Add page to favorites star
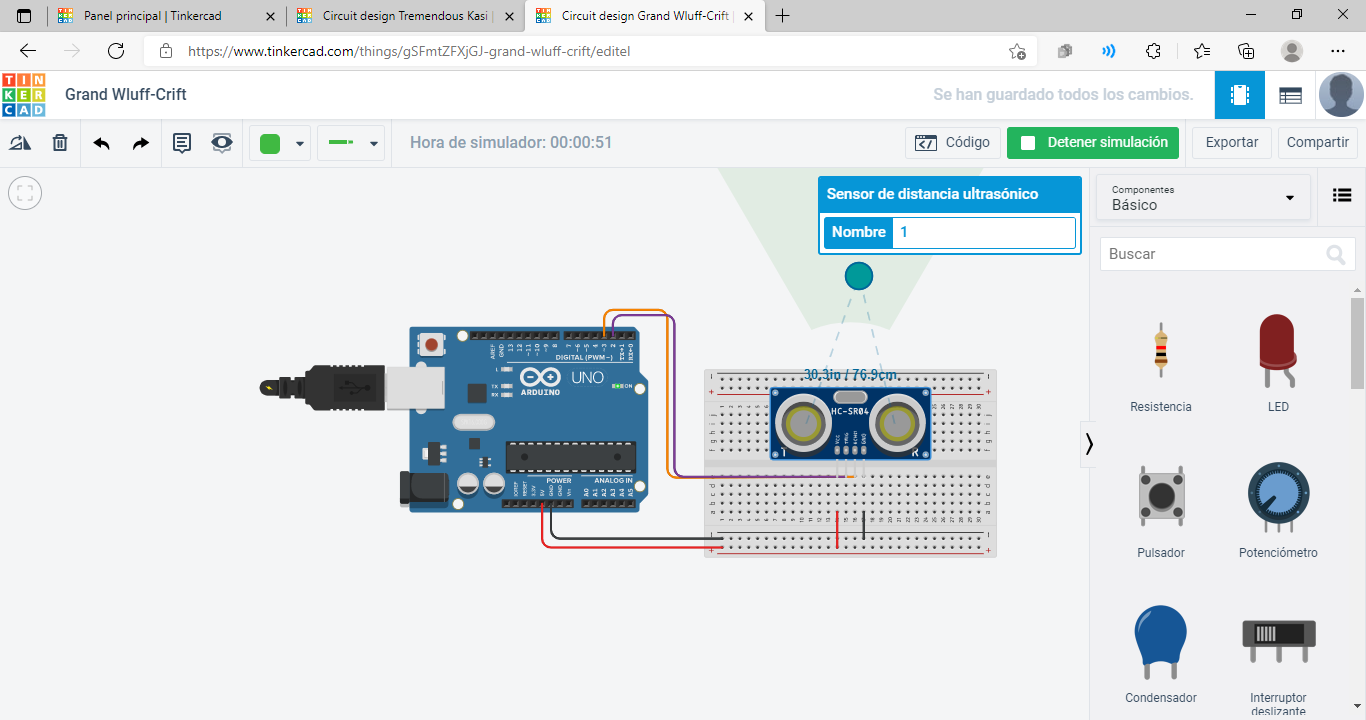The width and height of the screenshot is (1366, 720). coord(1017,51)
